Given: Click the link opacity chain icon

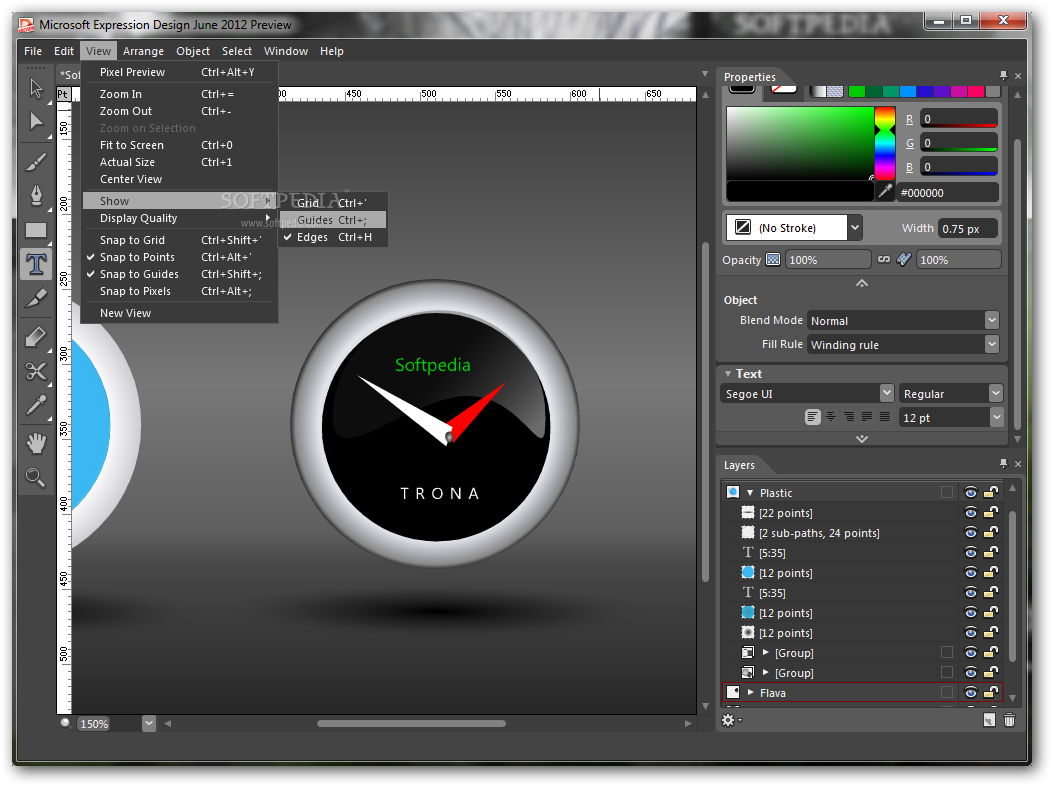Looking at the screenshot, I should pyautogui.click(x=884, y=260).
